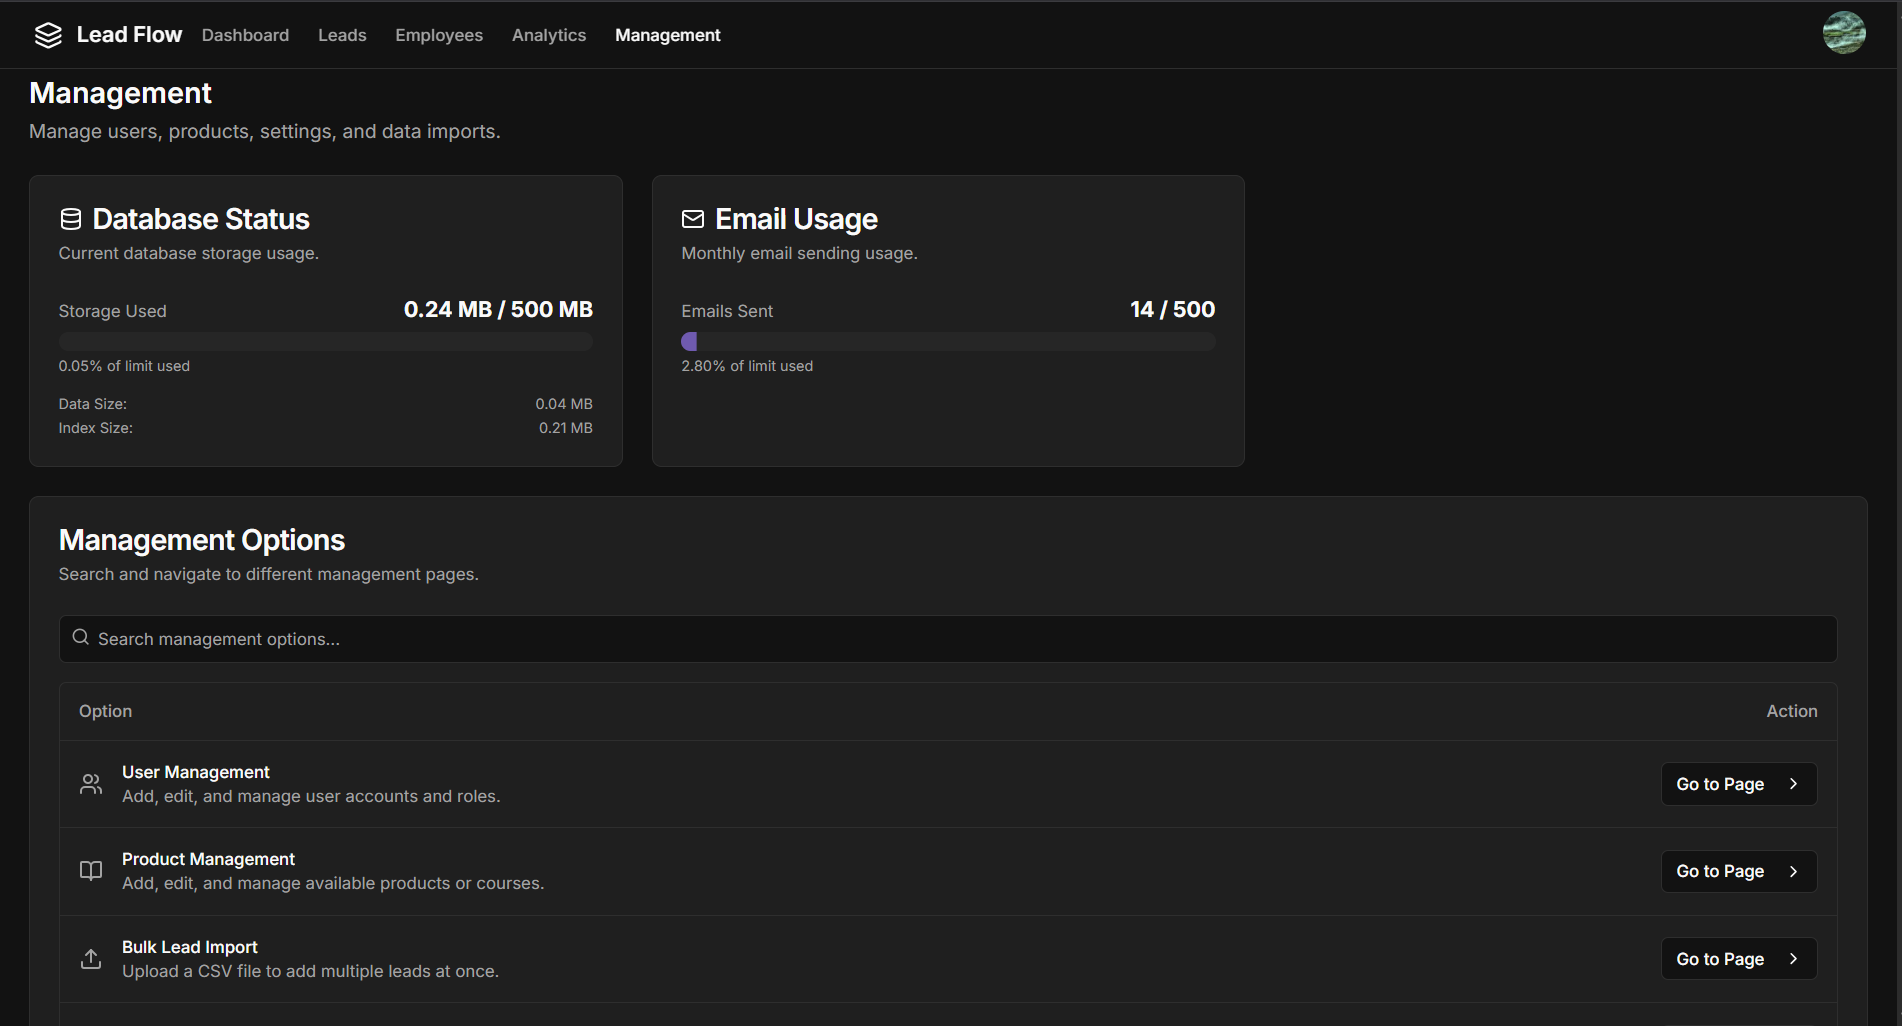The width and height of the screenshot is (1902, 1026).
Task: Select the Product Management row
Action: pyautogui.click(x=700, y=871)
